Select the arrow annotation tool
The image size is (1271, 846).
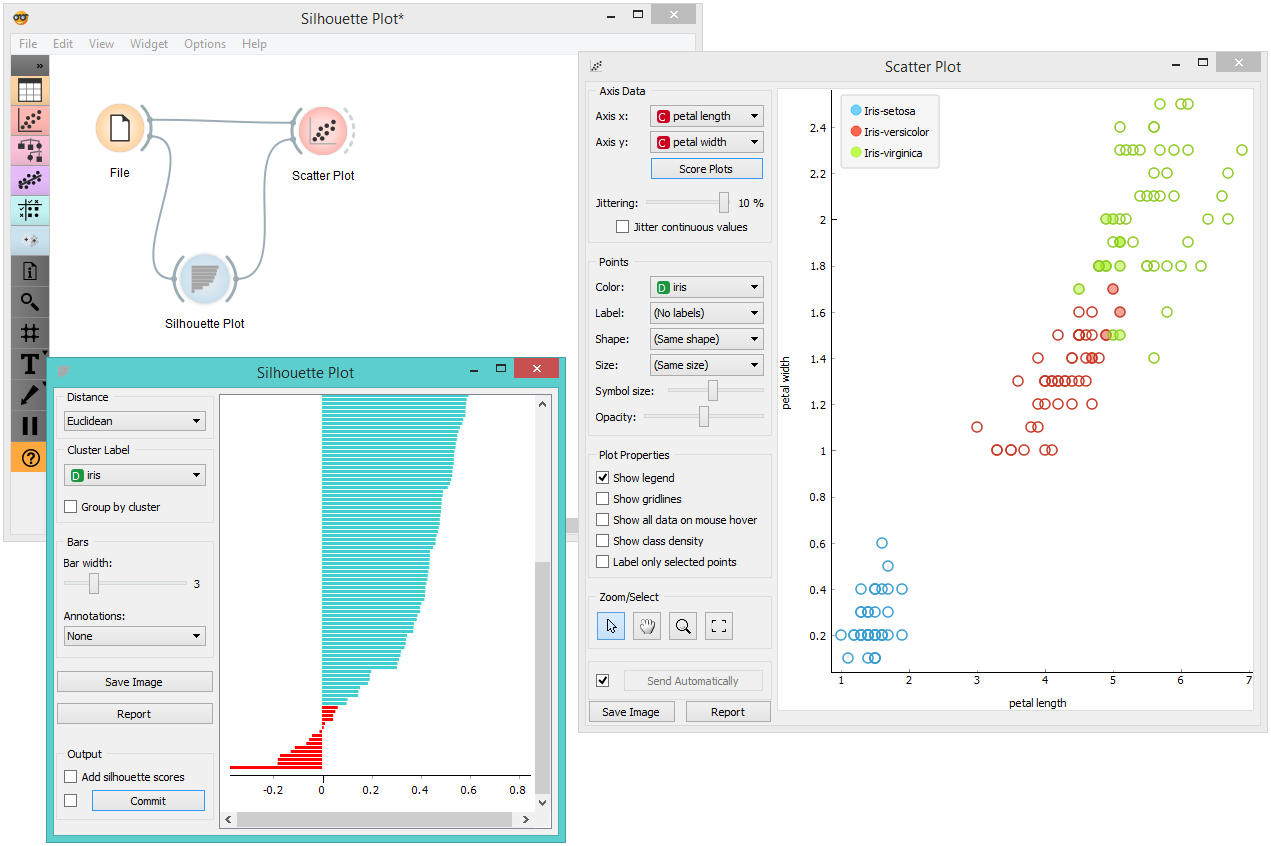point(30,395)
